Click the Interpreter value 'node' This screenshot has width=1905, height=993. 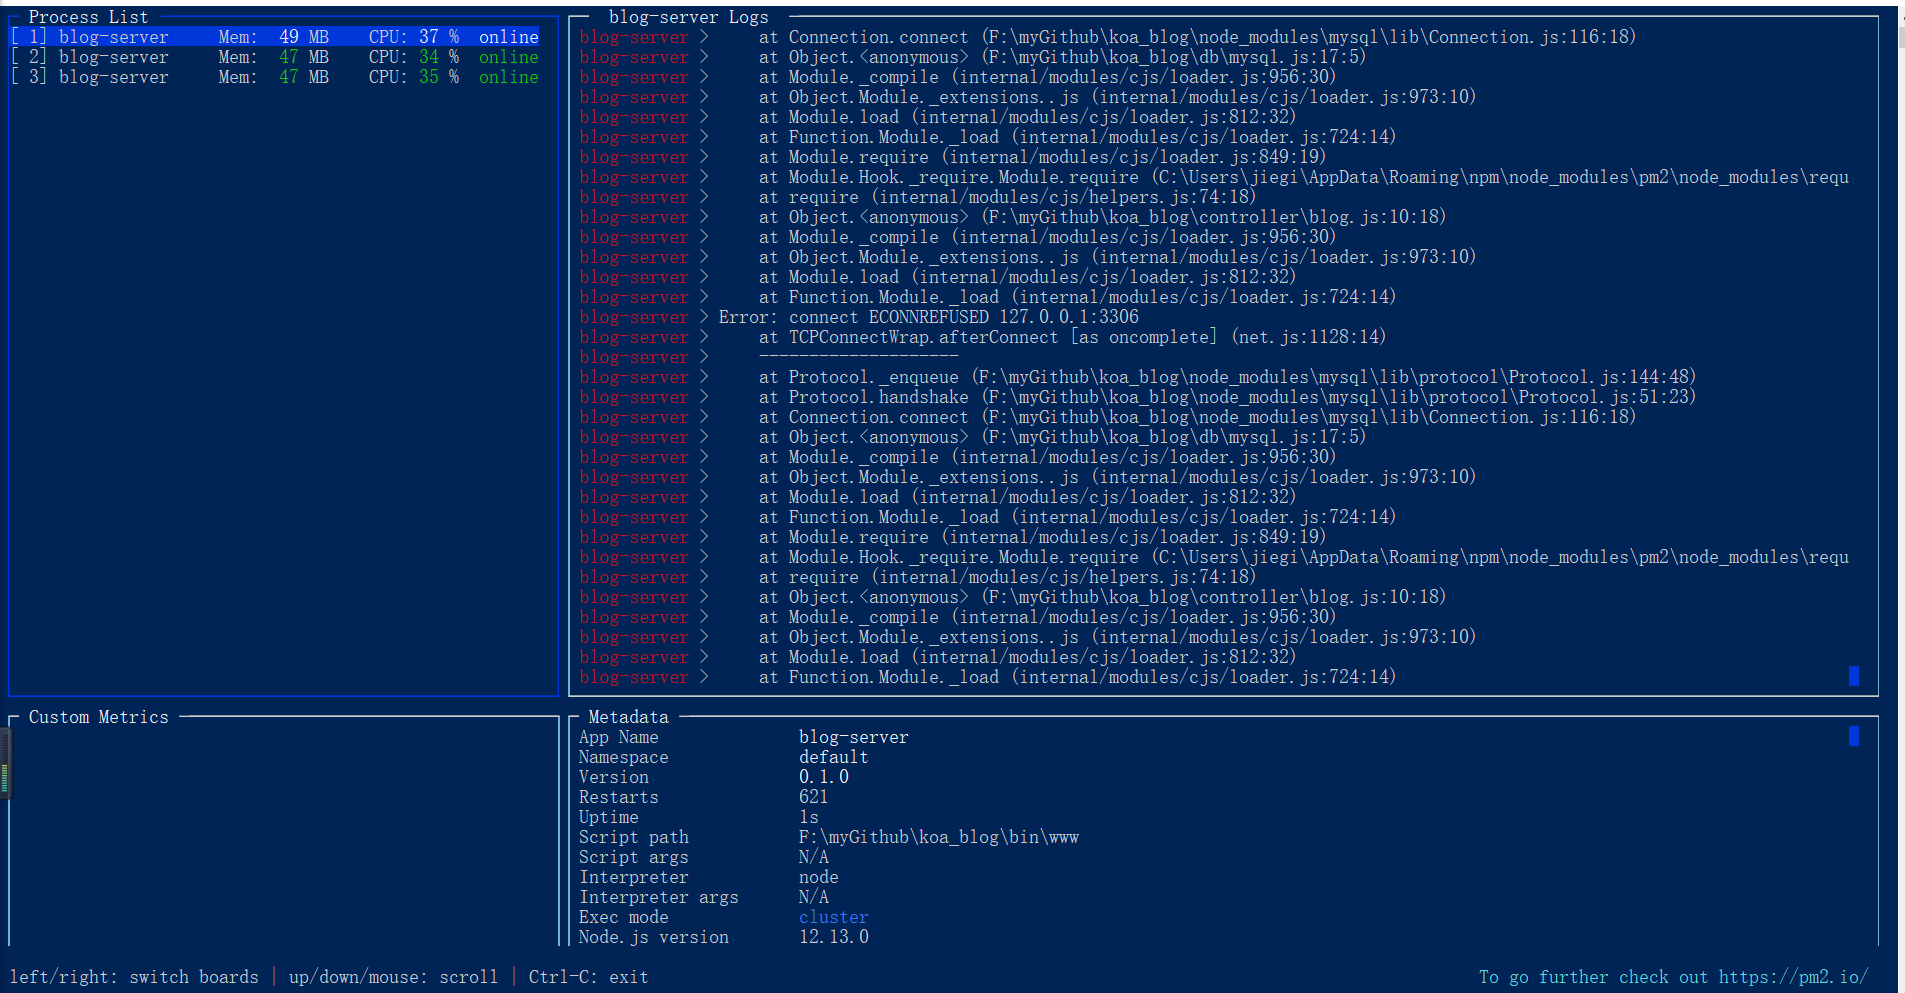point(818,877)
